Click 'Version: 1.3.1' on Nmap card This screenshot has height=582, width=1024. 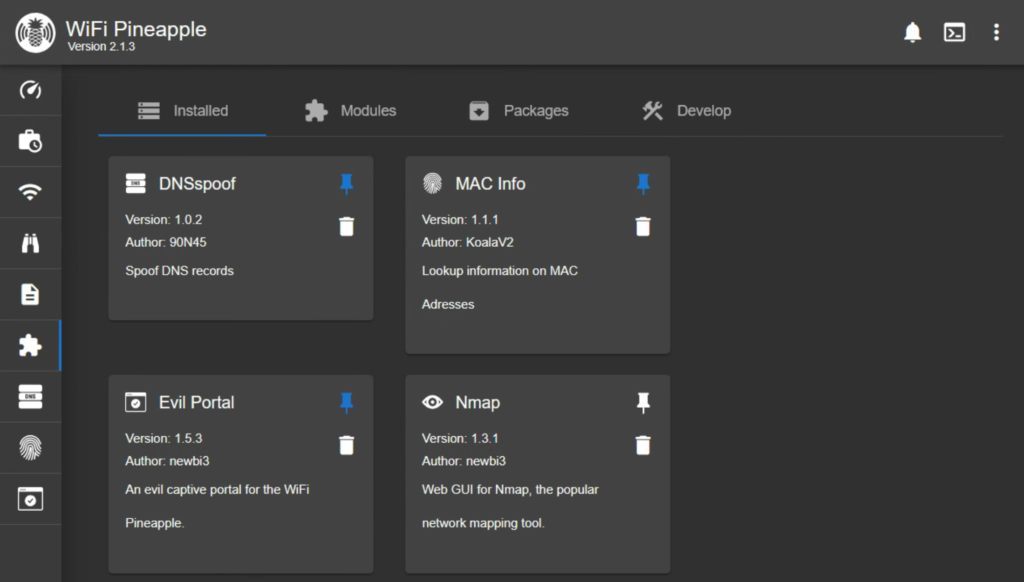click(x=460, y=438)
